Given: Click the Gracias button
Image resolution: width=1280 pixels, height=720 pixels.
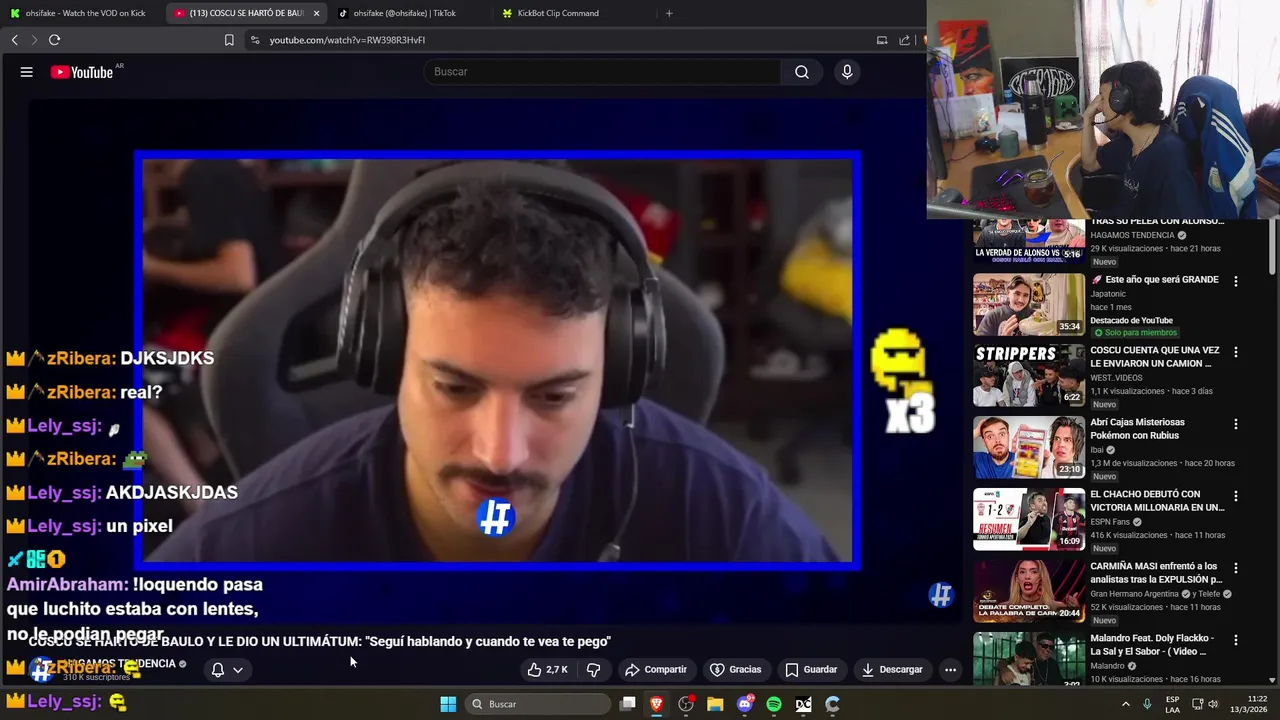Looking at the screenshot, I should 736,669.
